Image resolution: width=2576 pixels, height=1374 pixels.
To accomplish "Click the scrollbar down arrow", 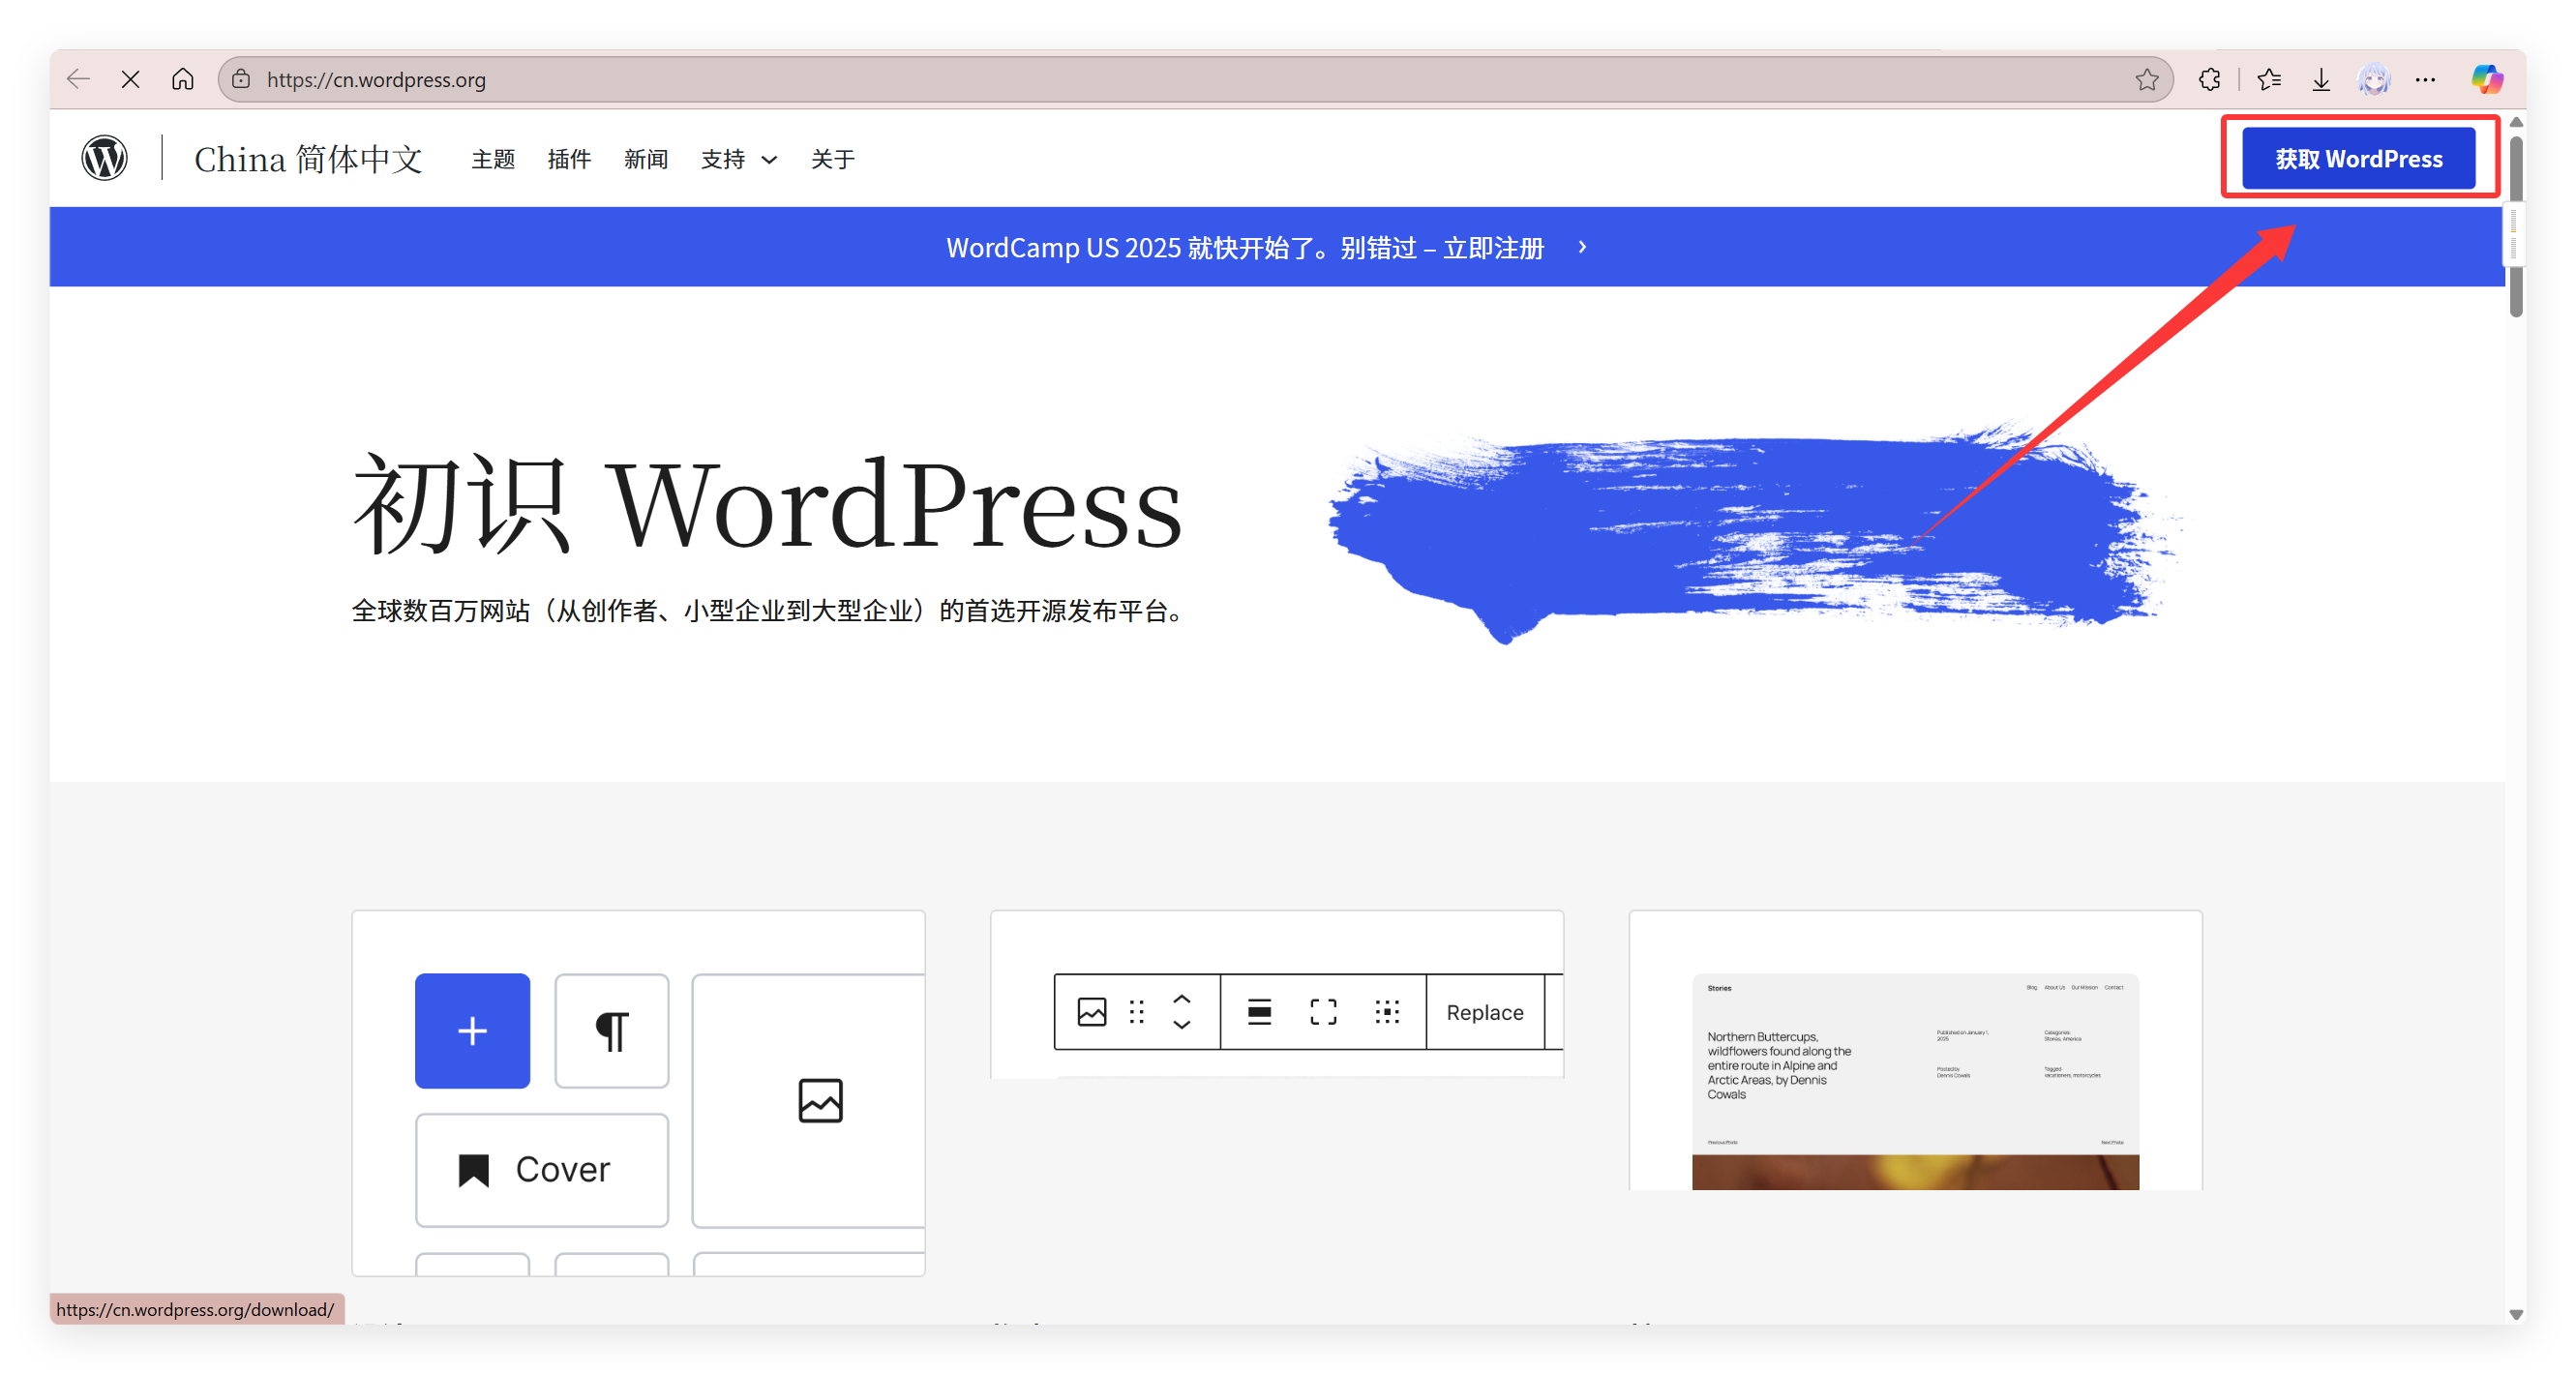I will 2516,1314.
